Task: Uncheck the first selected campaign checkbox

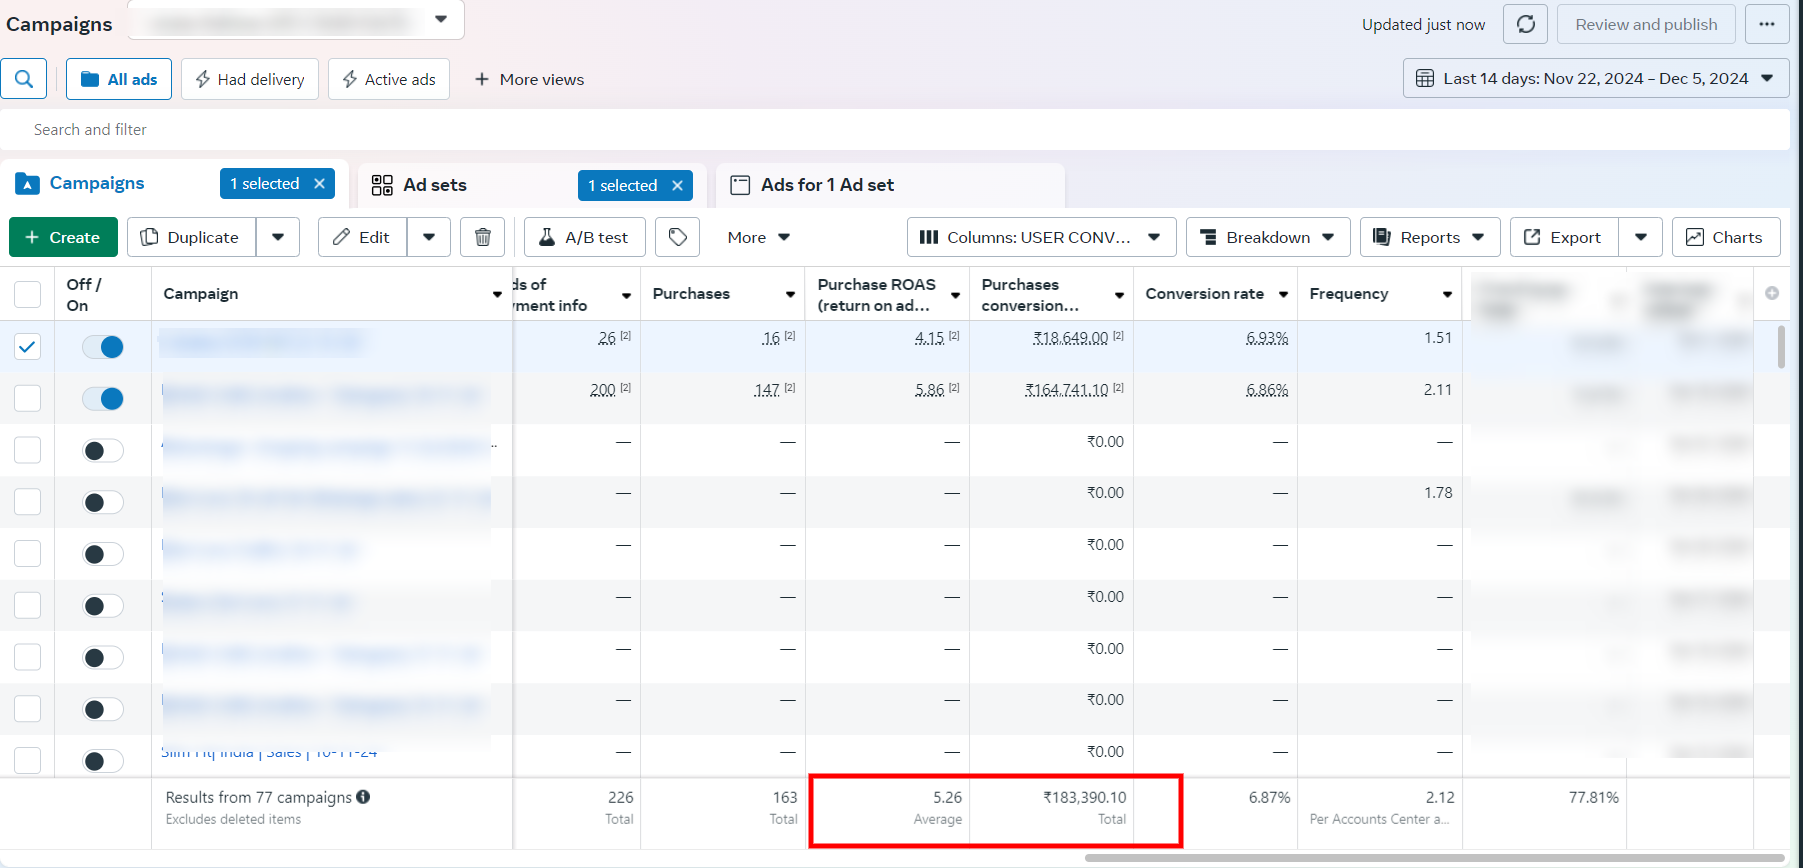Action: click(27, 347)
